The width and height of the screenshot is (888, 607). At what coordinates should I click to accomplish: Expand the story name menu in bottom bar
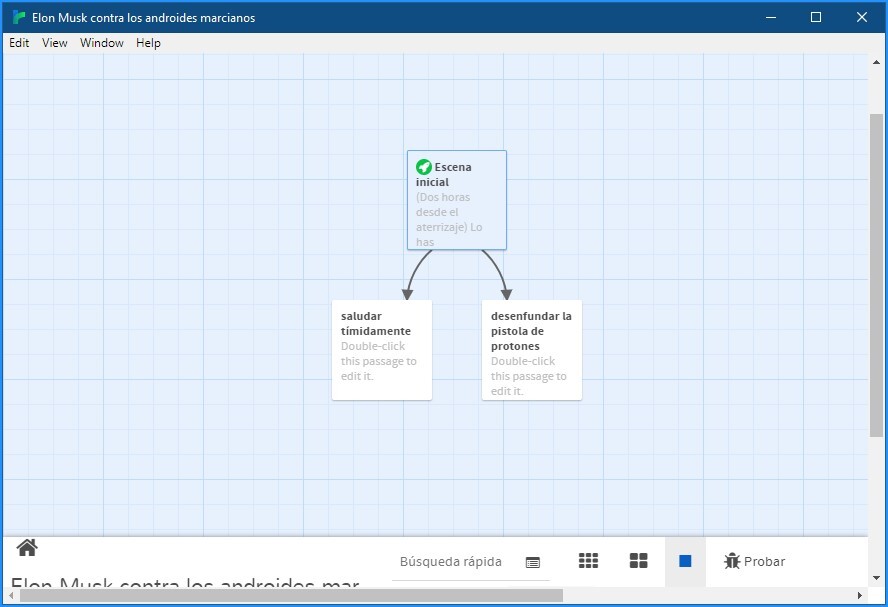point(185,585)
